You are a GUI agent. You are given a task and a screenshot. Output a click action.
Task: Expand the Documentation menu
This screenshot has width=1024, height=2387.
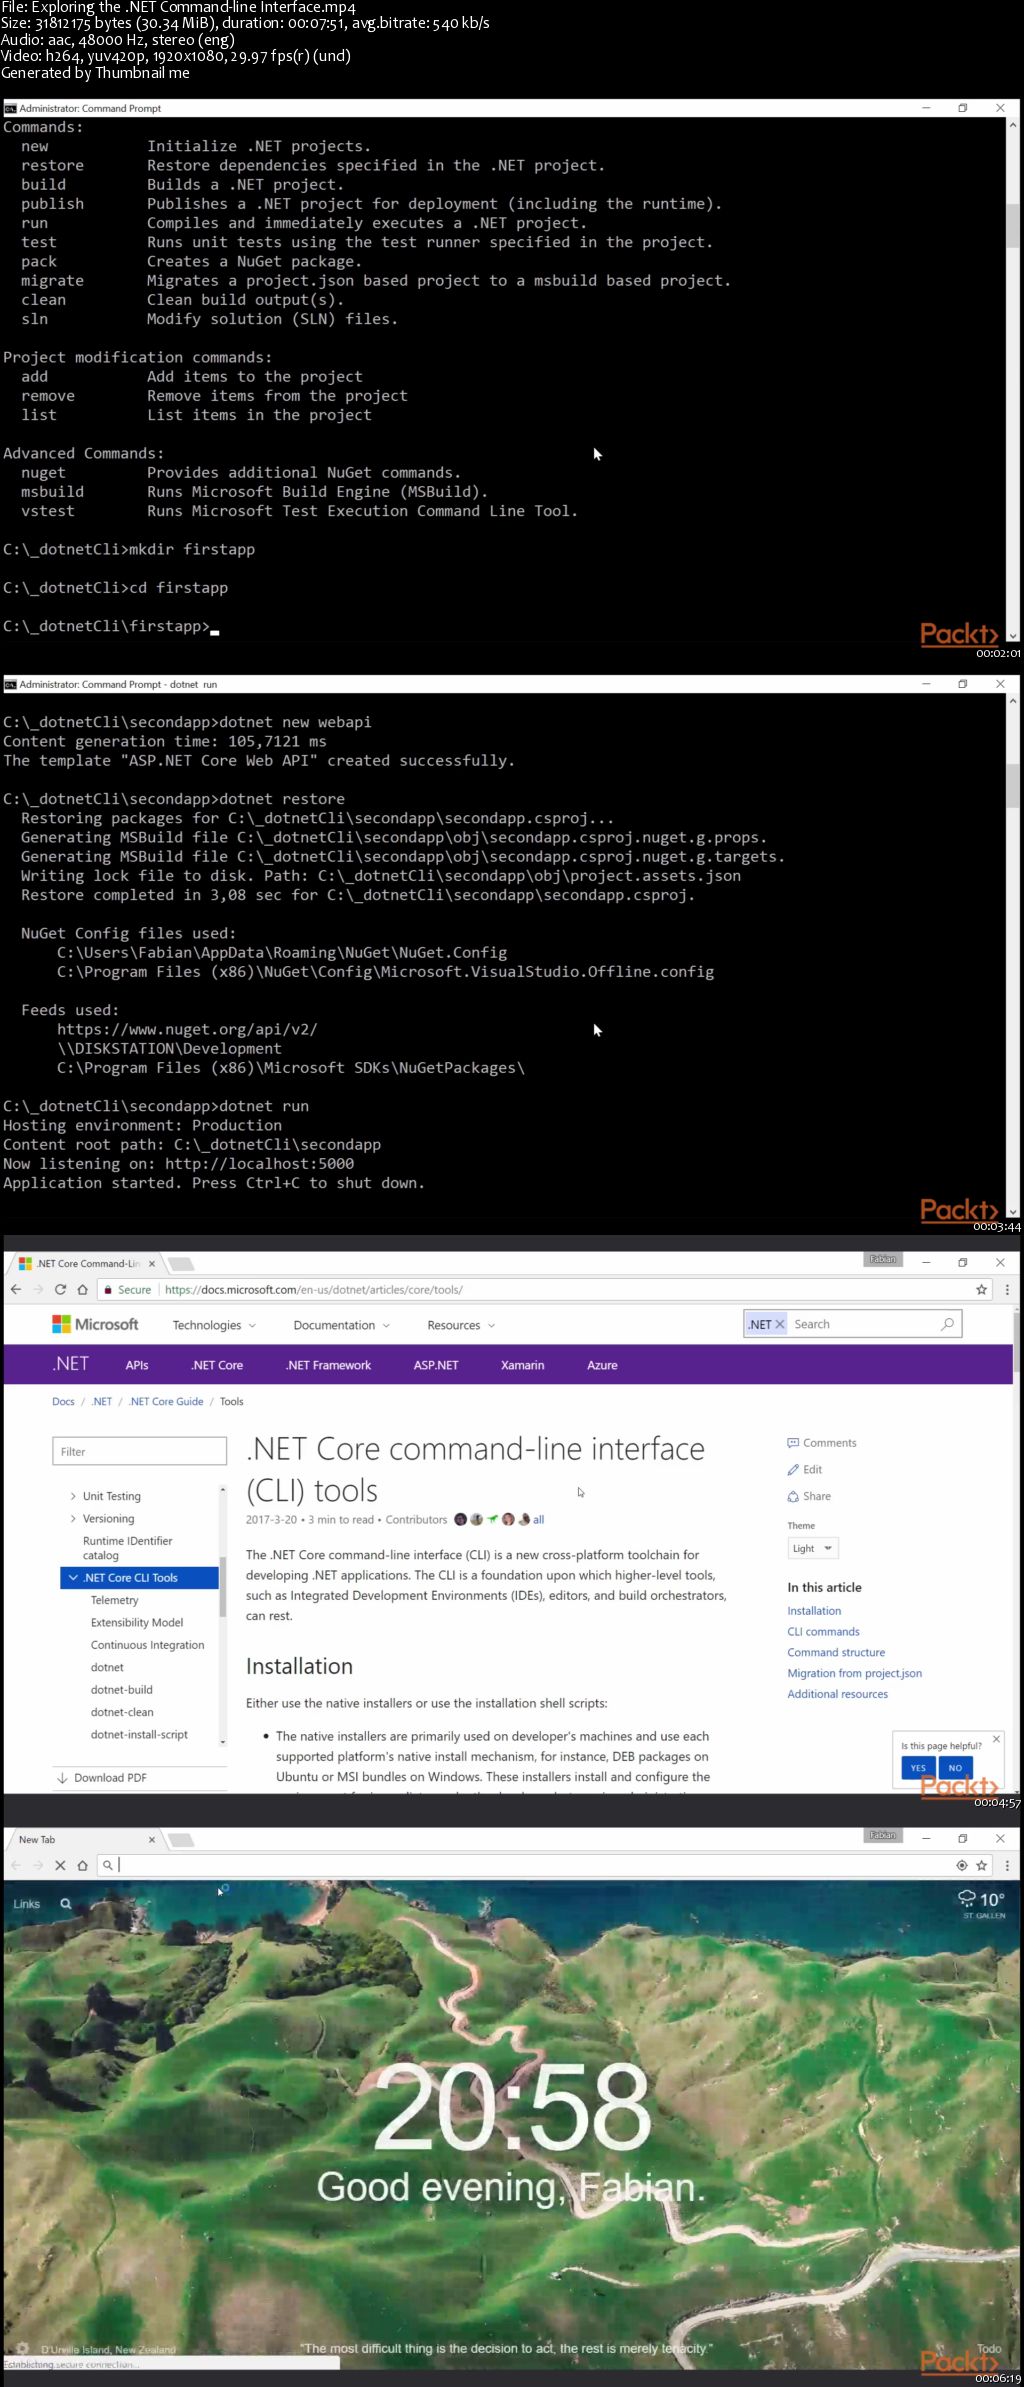(x=341, y=1325)
